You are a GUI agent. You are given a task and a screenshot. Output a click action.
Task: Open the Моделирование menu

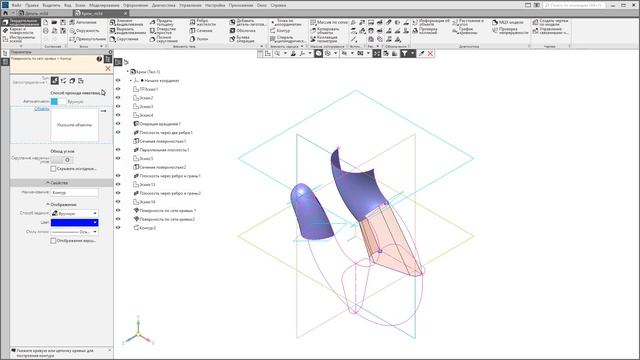tap(104, 5)
